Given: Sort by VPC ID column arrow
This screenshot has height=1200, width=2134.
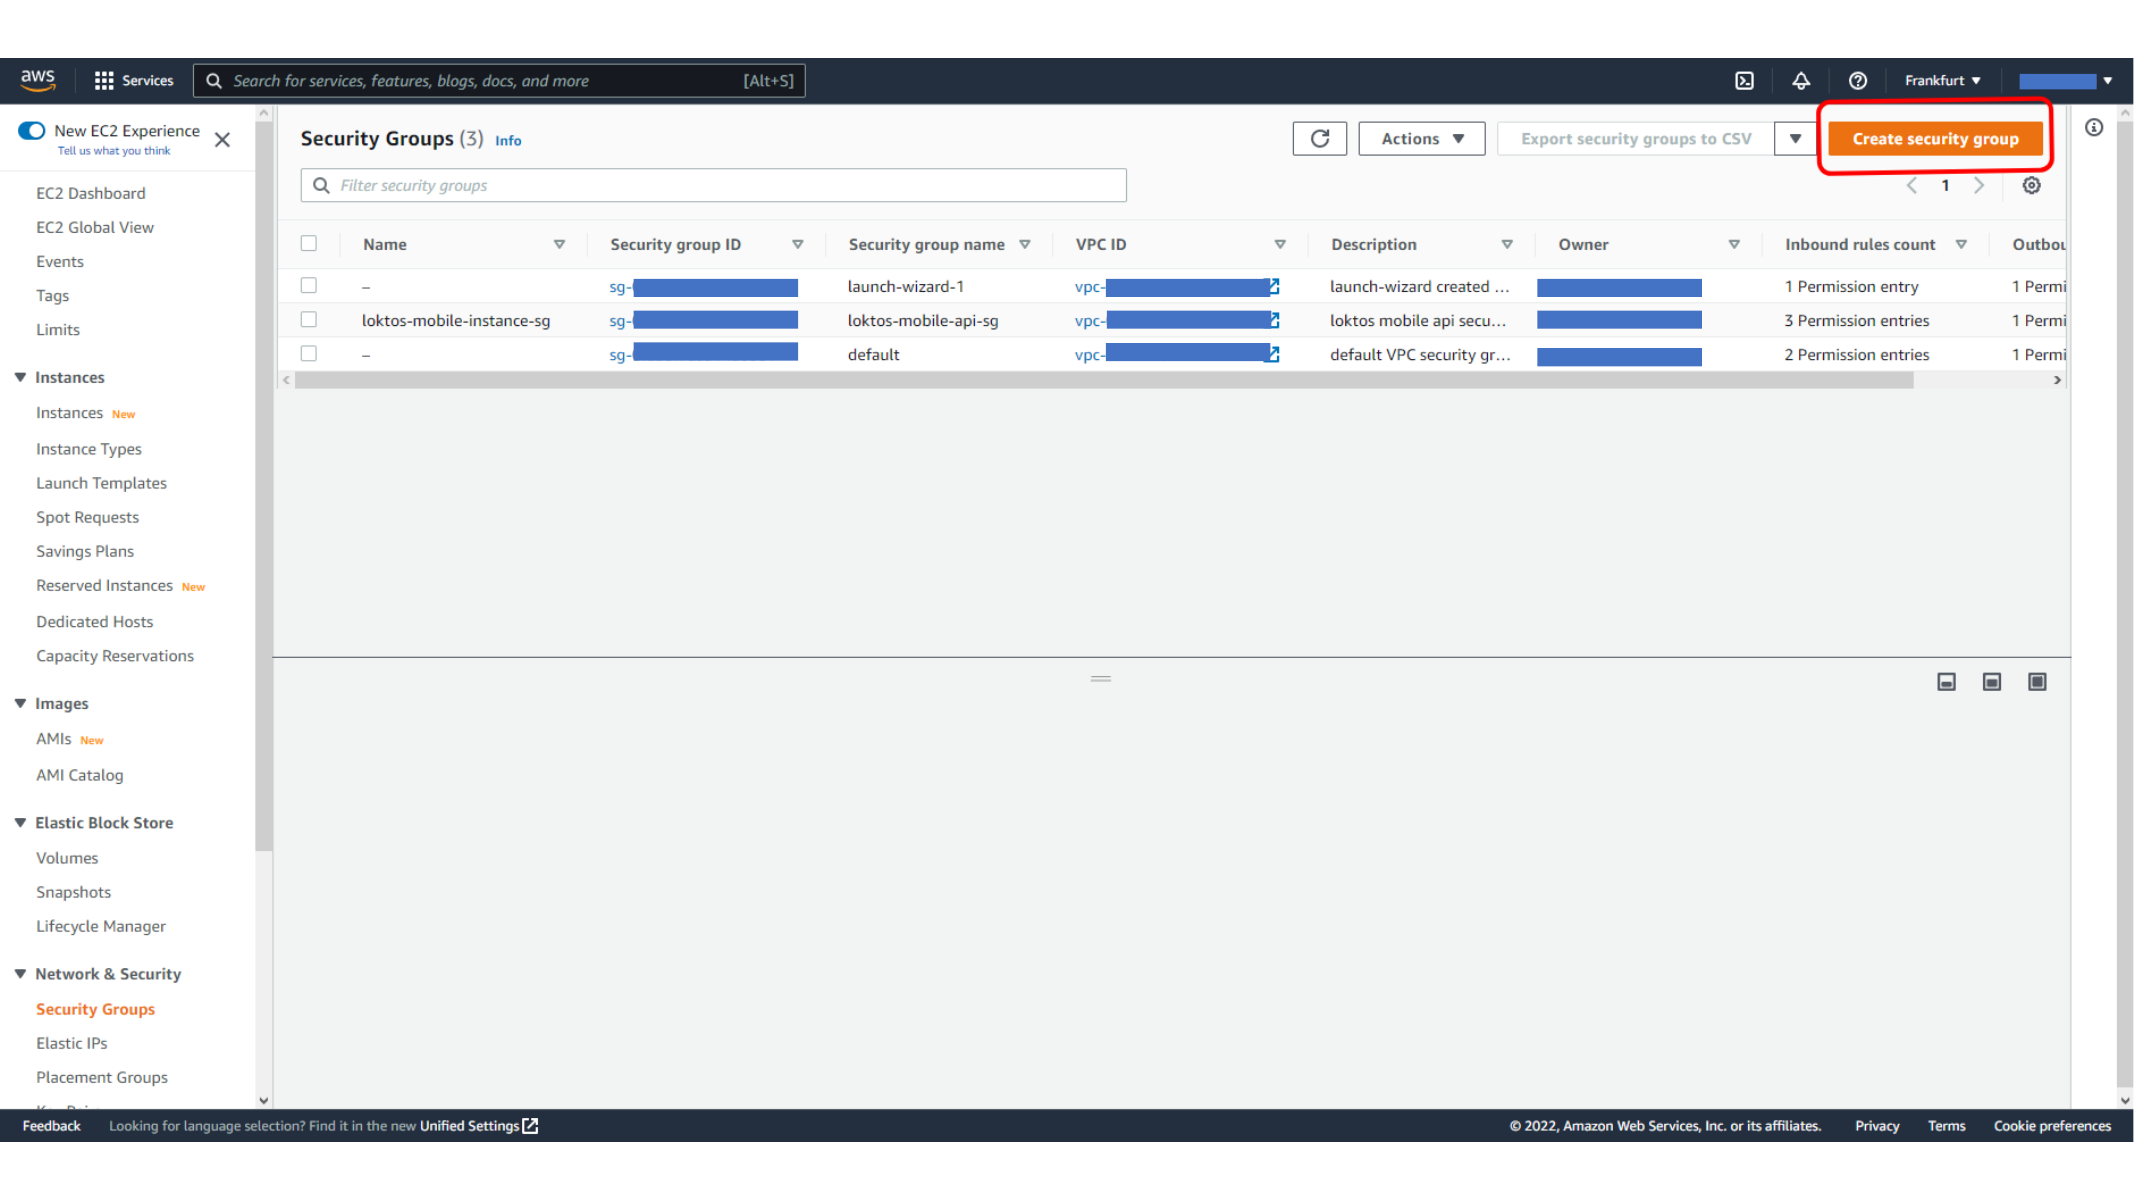Looking at the screenshot, I should (1279, 244).
